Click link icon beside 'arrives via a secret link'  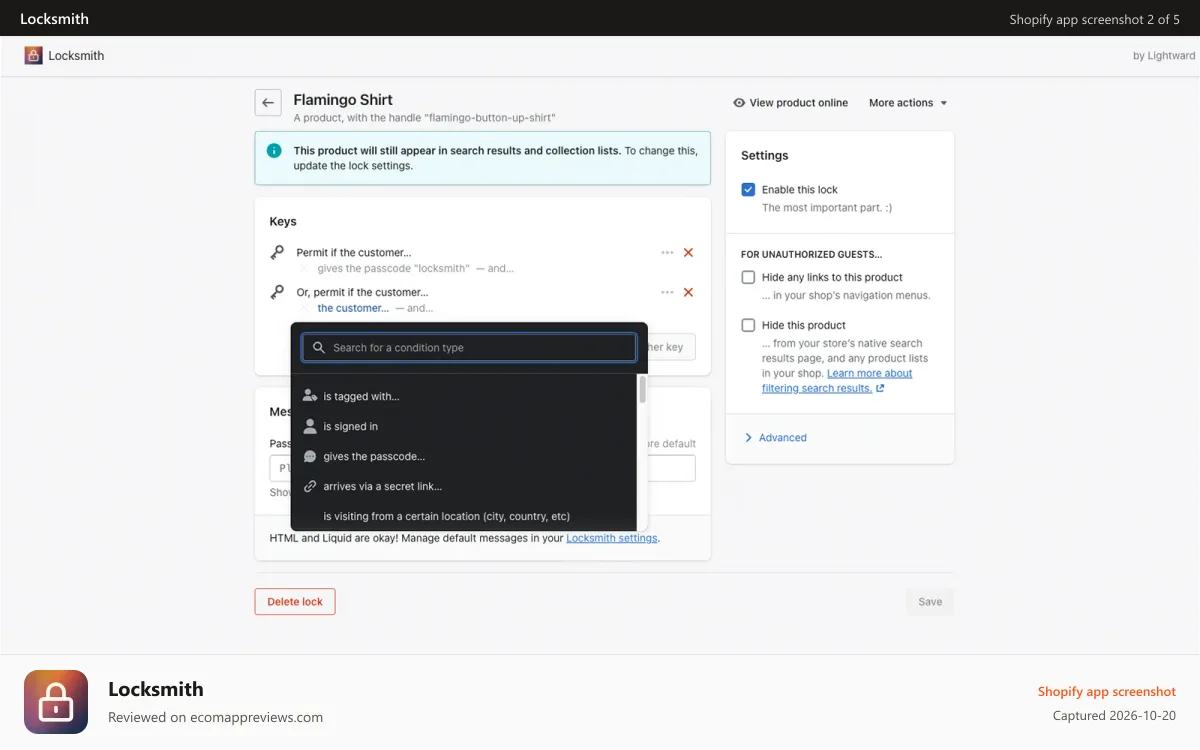point(310,486)
